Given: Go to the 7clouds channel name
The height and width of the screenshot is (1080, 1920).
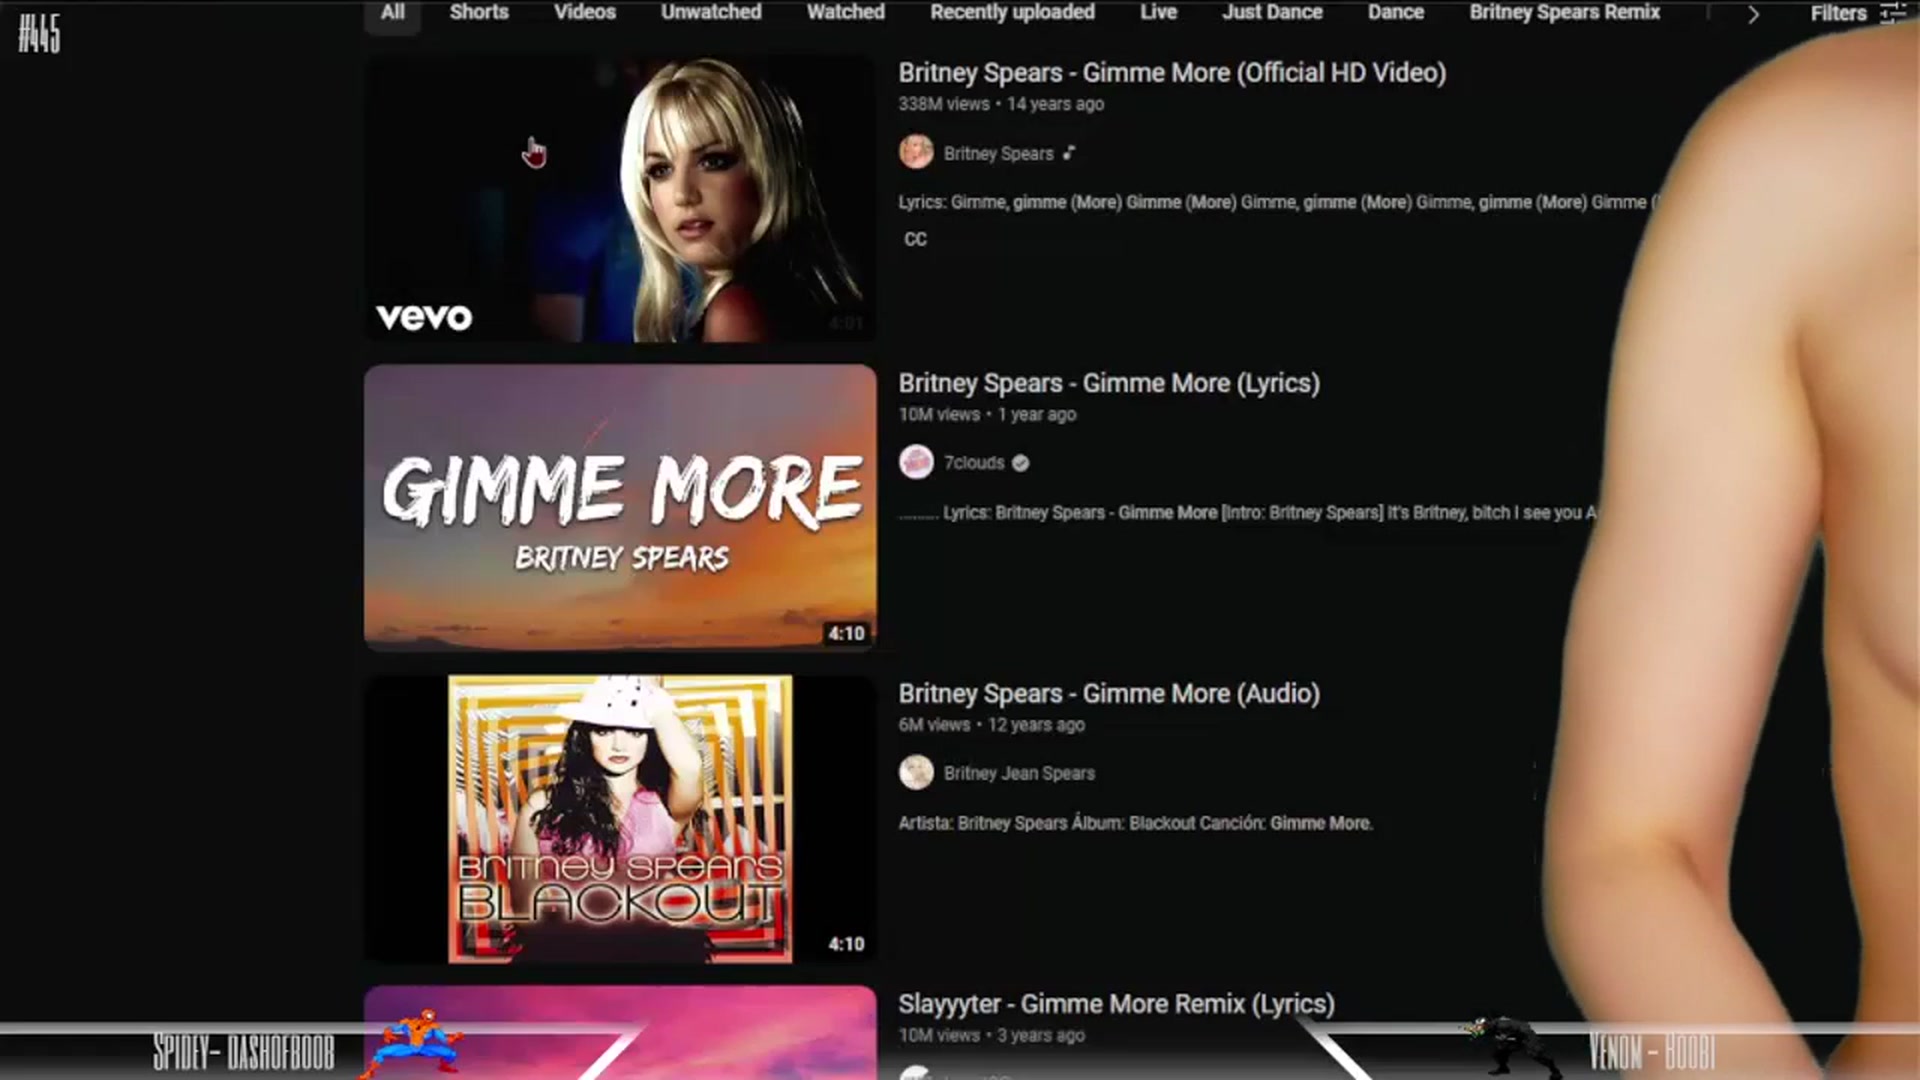Looking at the screenshot, I should 974,463.
